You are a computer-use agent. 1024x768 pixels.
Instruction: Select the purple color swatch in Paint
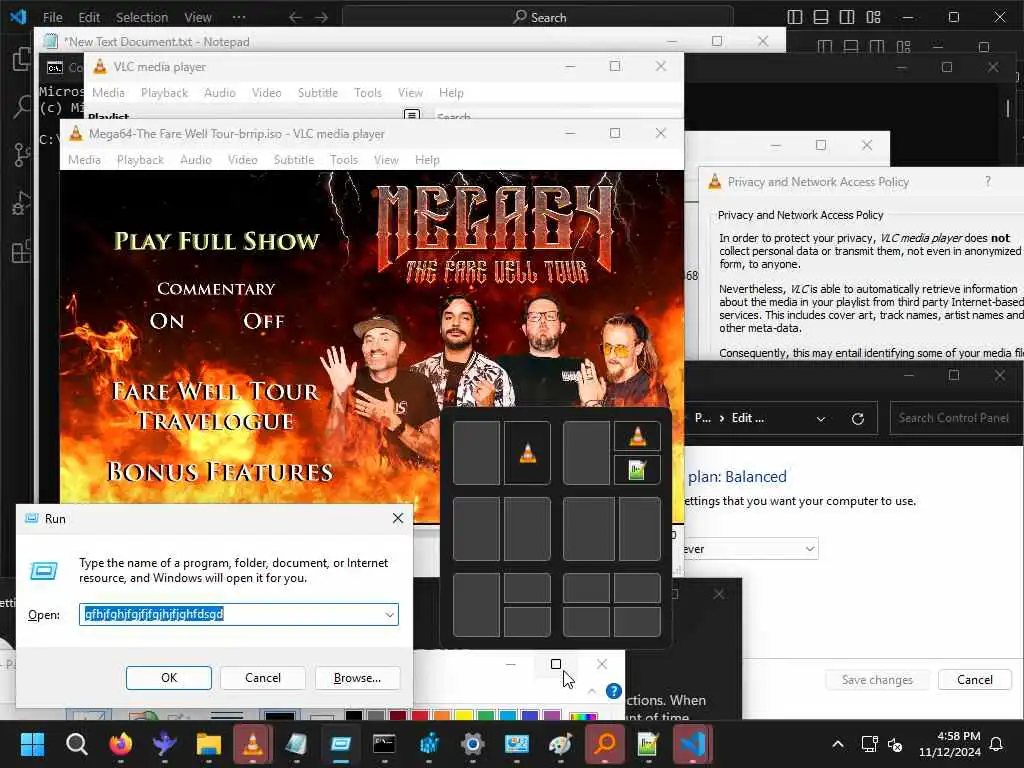(x=552, y=715)
